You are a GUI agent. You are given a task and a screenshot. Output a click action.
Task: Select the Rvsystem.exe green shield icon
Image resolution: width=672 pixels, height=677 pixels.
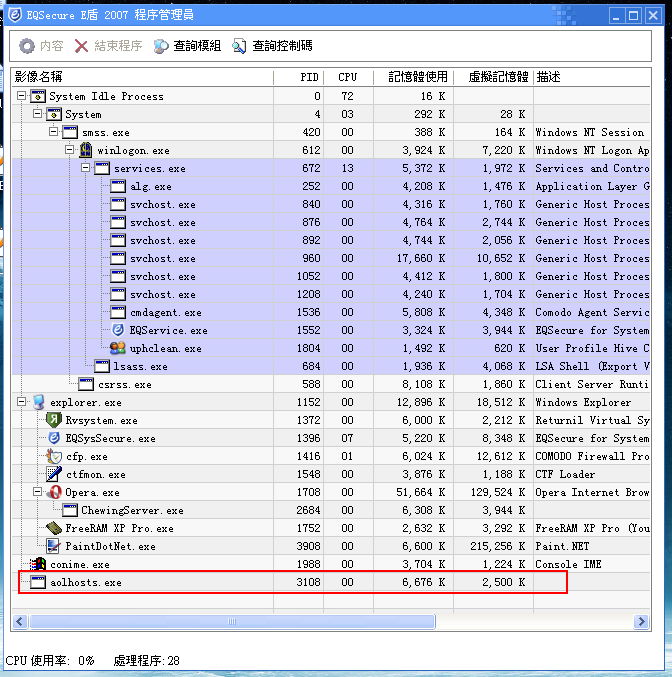[54, 420]
